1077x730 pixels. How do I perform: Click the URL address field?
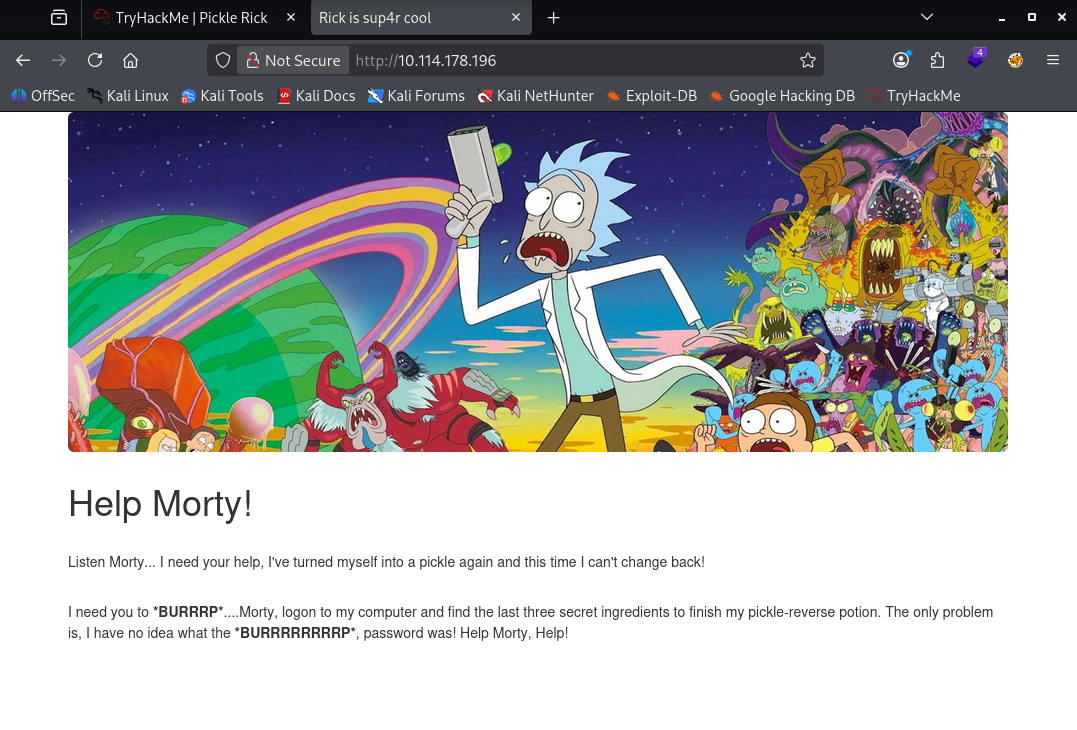(570, 60)
